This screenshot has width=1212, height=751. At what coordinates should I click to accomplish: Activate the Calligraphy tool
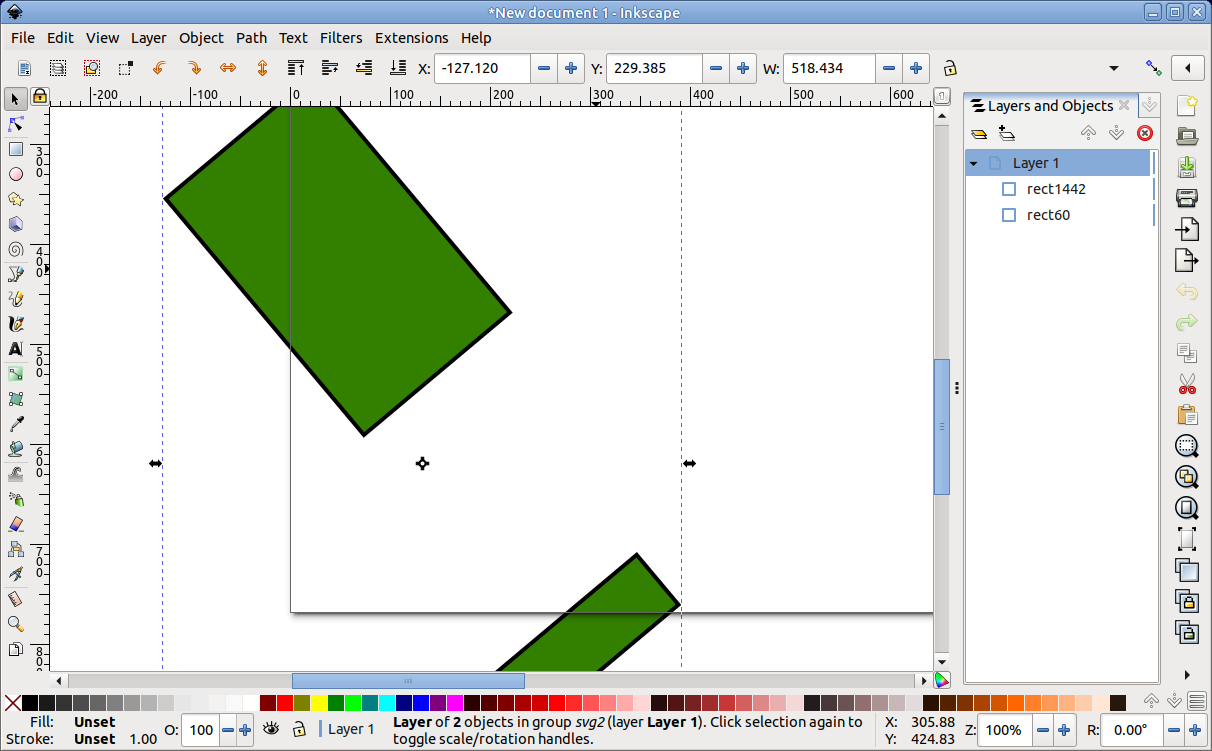pos(14,323)
